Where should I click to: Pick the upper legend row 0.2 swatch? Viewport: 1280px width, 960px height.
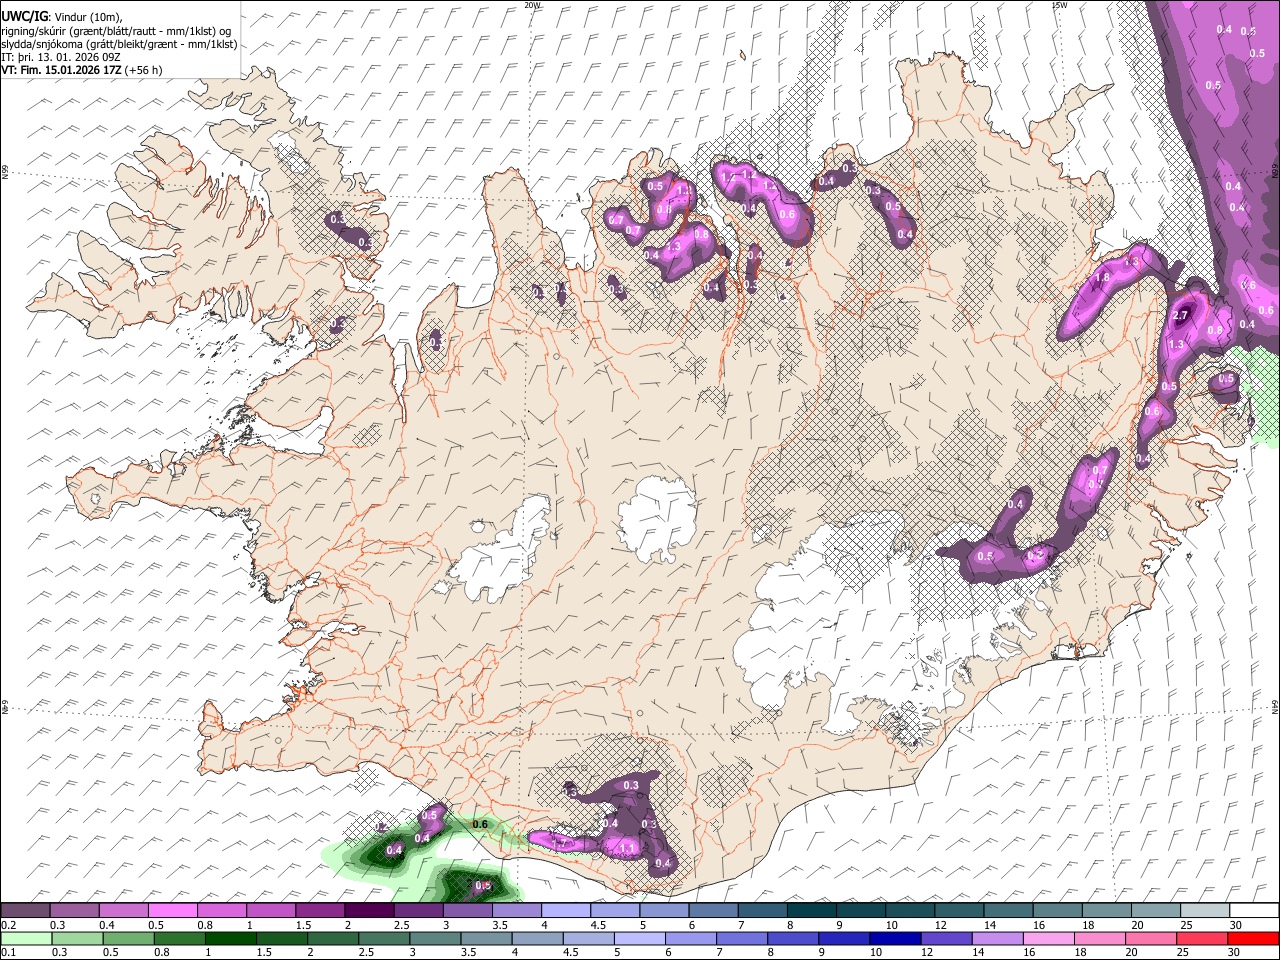pyautogui.click(x=26, y=910)
